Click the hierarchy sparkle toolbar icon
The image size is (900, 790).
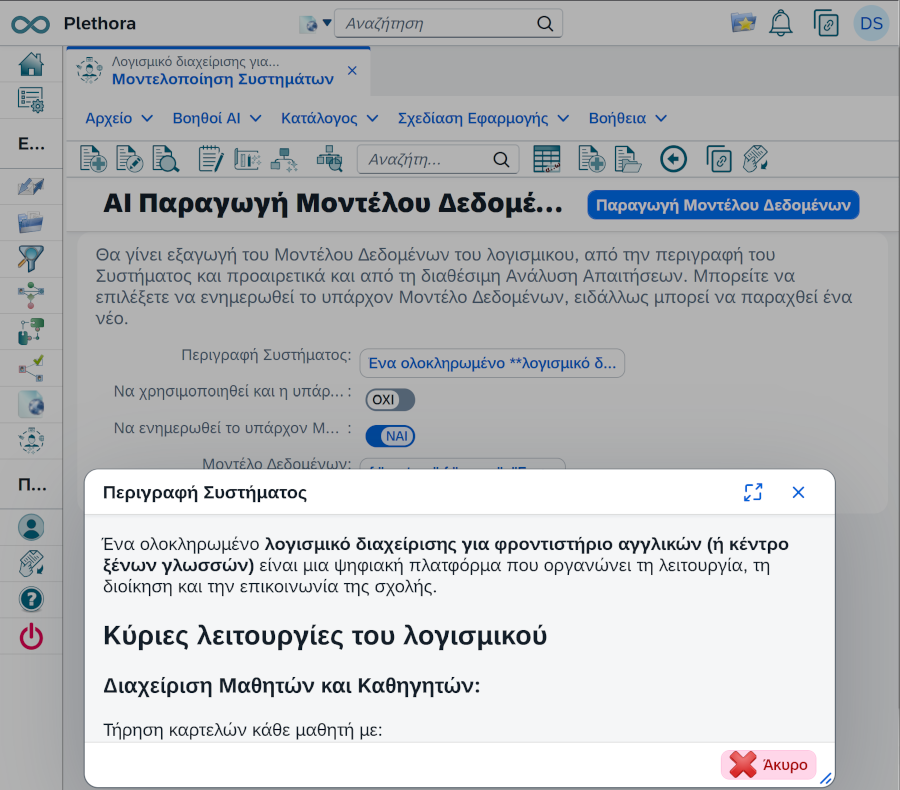(284, 159)
